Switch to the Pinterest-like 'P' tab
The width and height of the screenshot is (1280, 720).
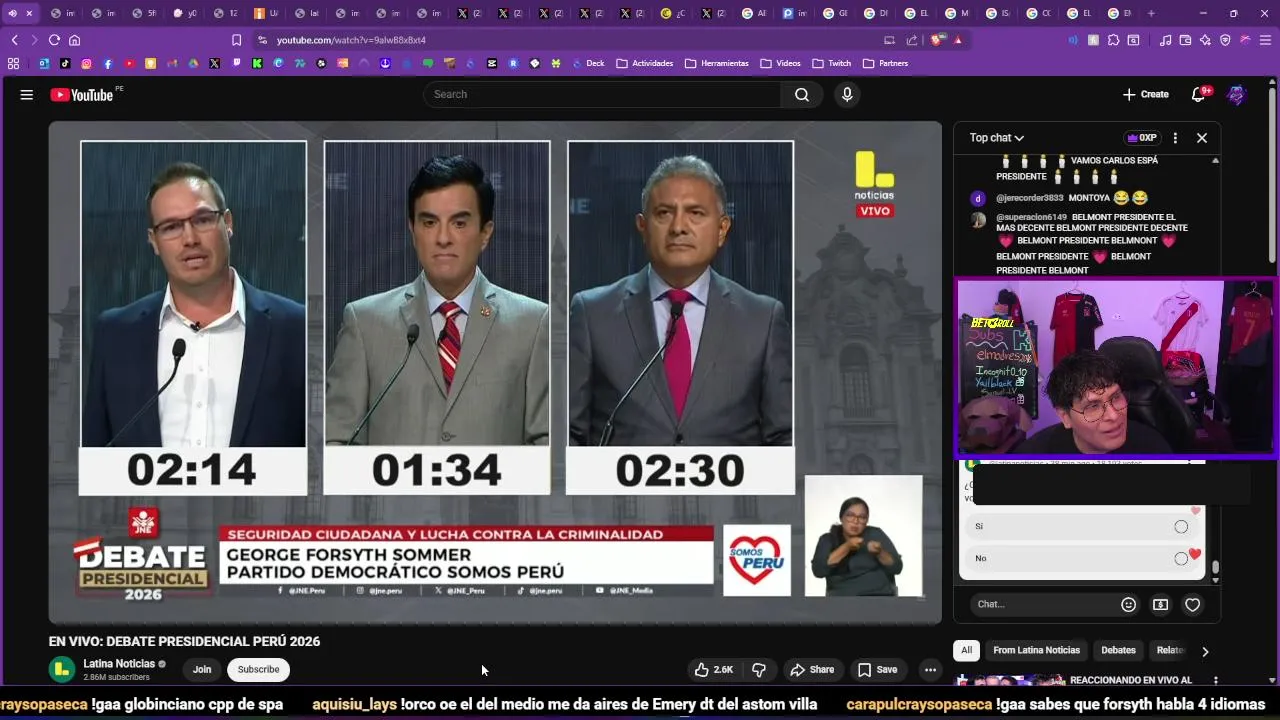pos(797,13)
